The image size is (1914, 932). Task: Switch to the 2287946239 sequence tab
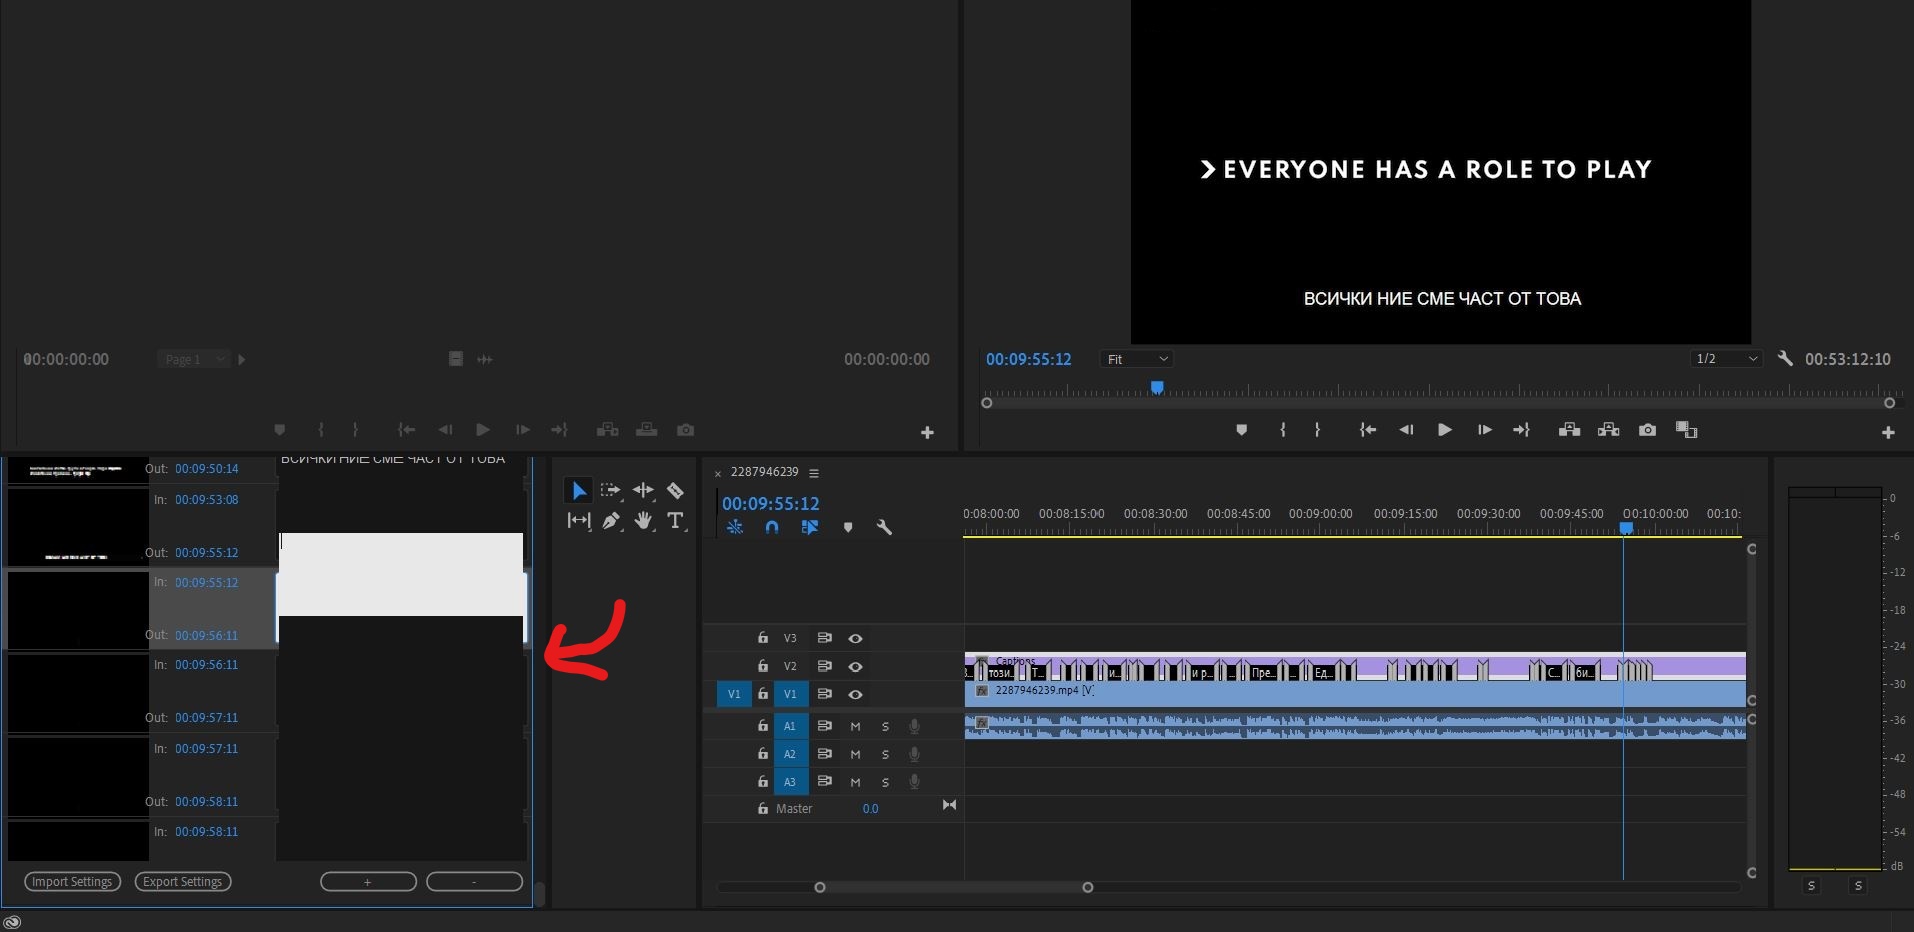point(766,472)
